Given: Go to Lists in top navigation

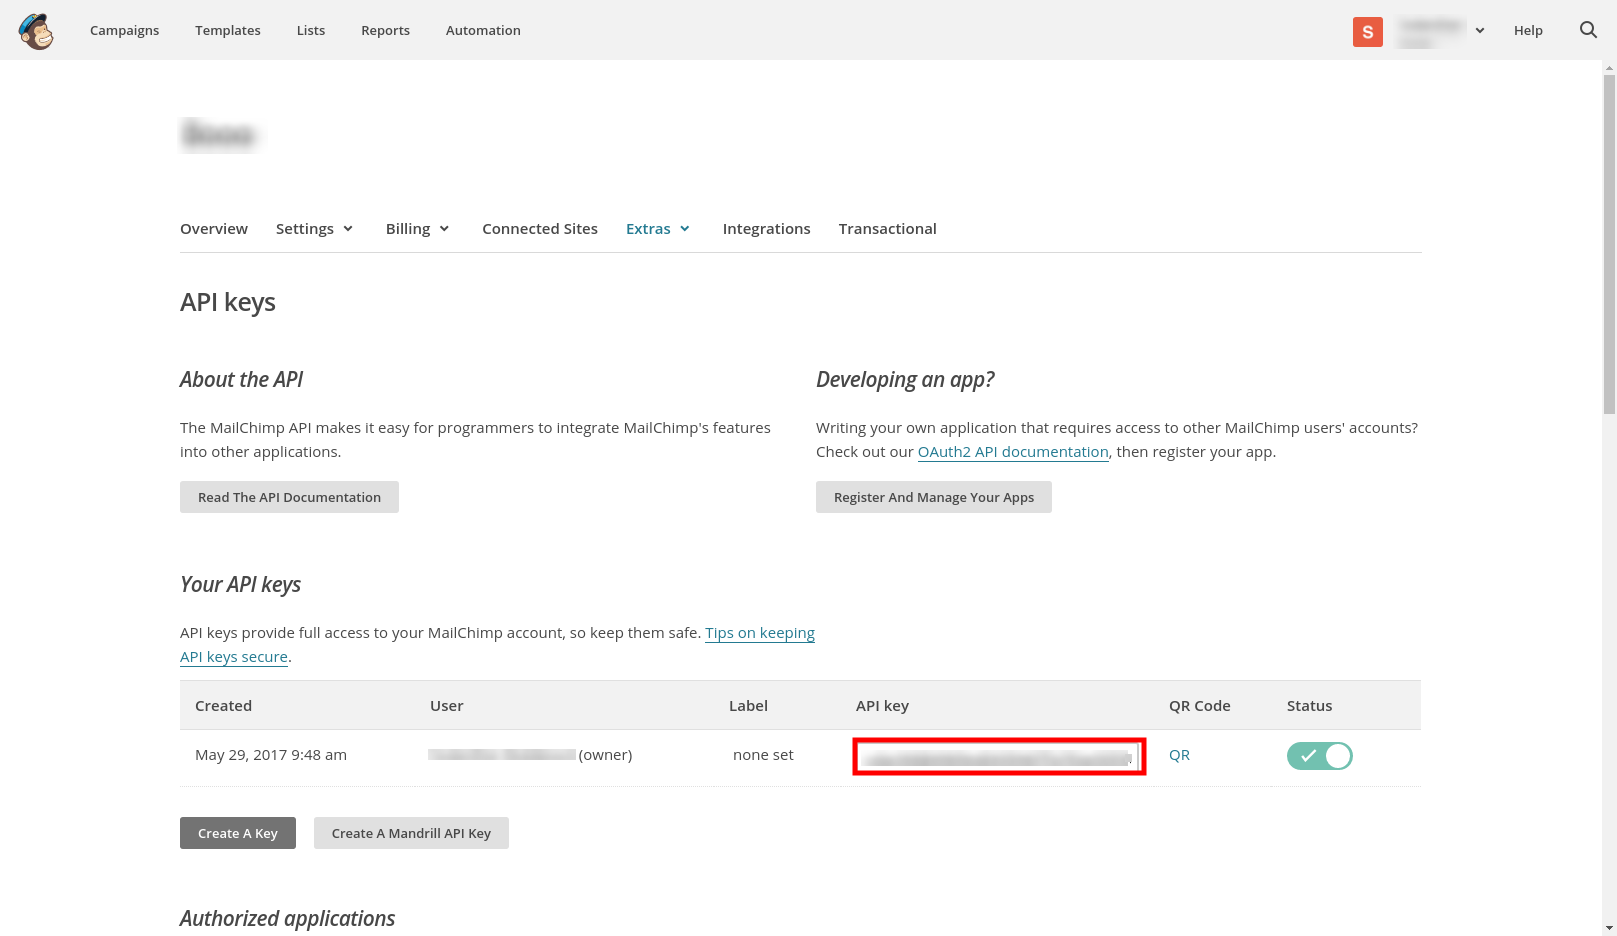Looking at the screenshot, I should [x=311, y=30].
